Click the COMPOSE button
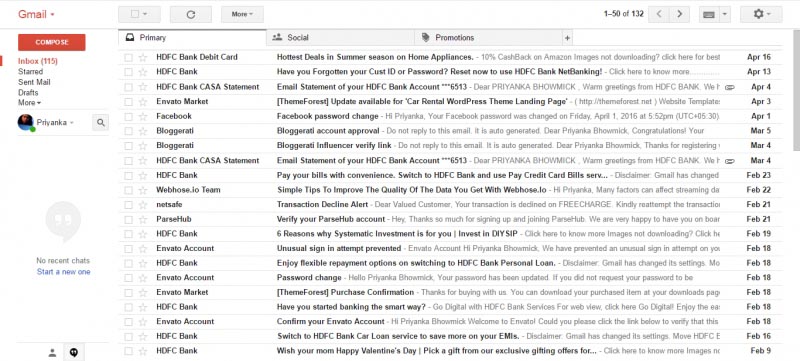This screenshot has width=800, height=361. pos(52,42)
